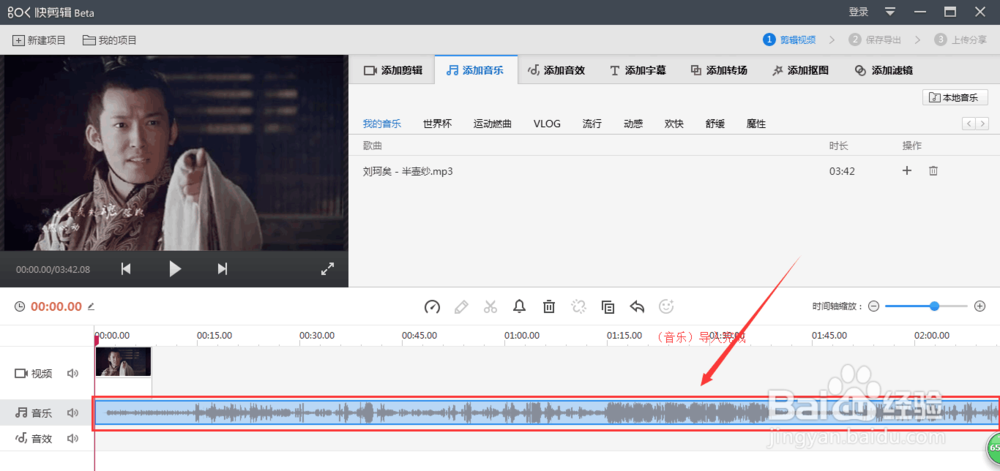This screenshot has width=1000, height=471.
Task: Jump to next frame in preview
Action: 222,269
